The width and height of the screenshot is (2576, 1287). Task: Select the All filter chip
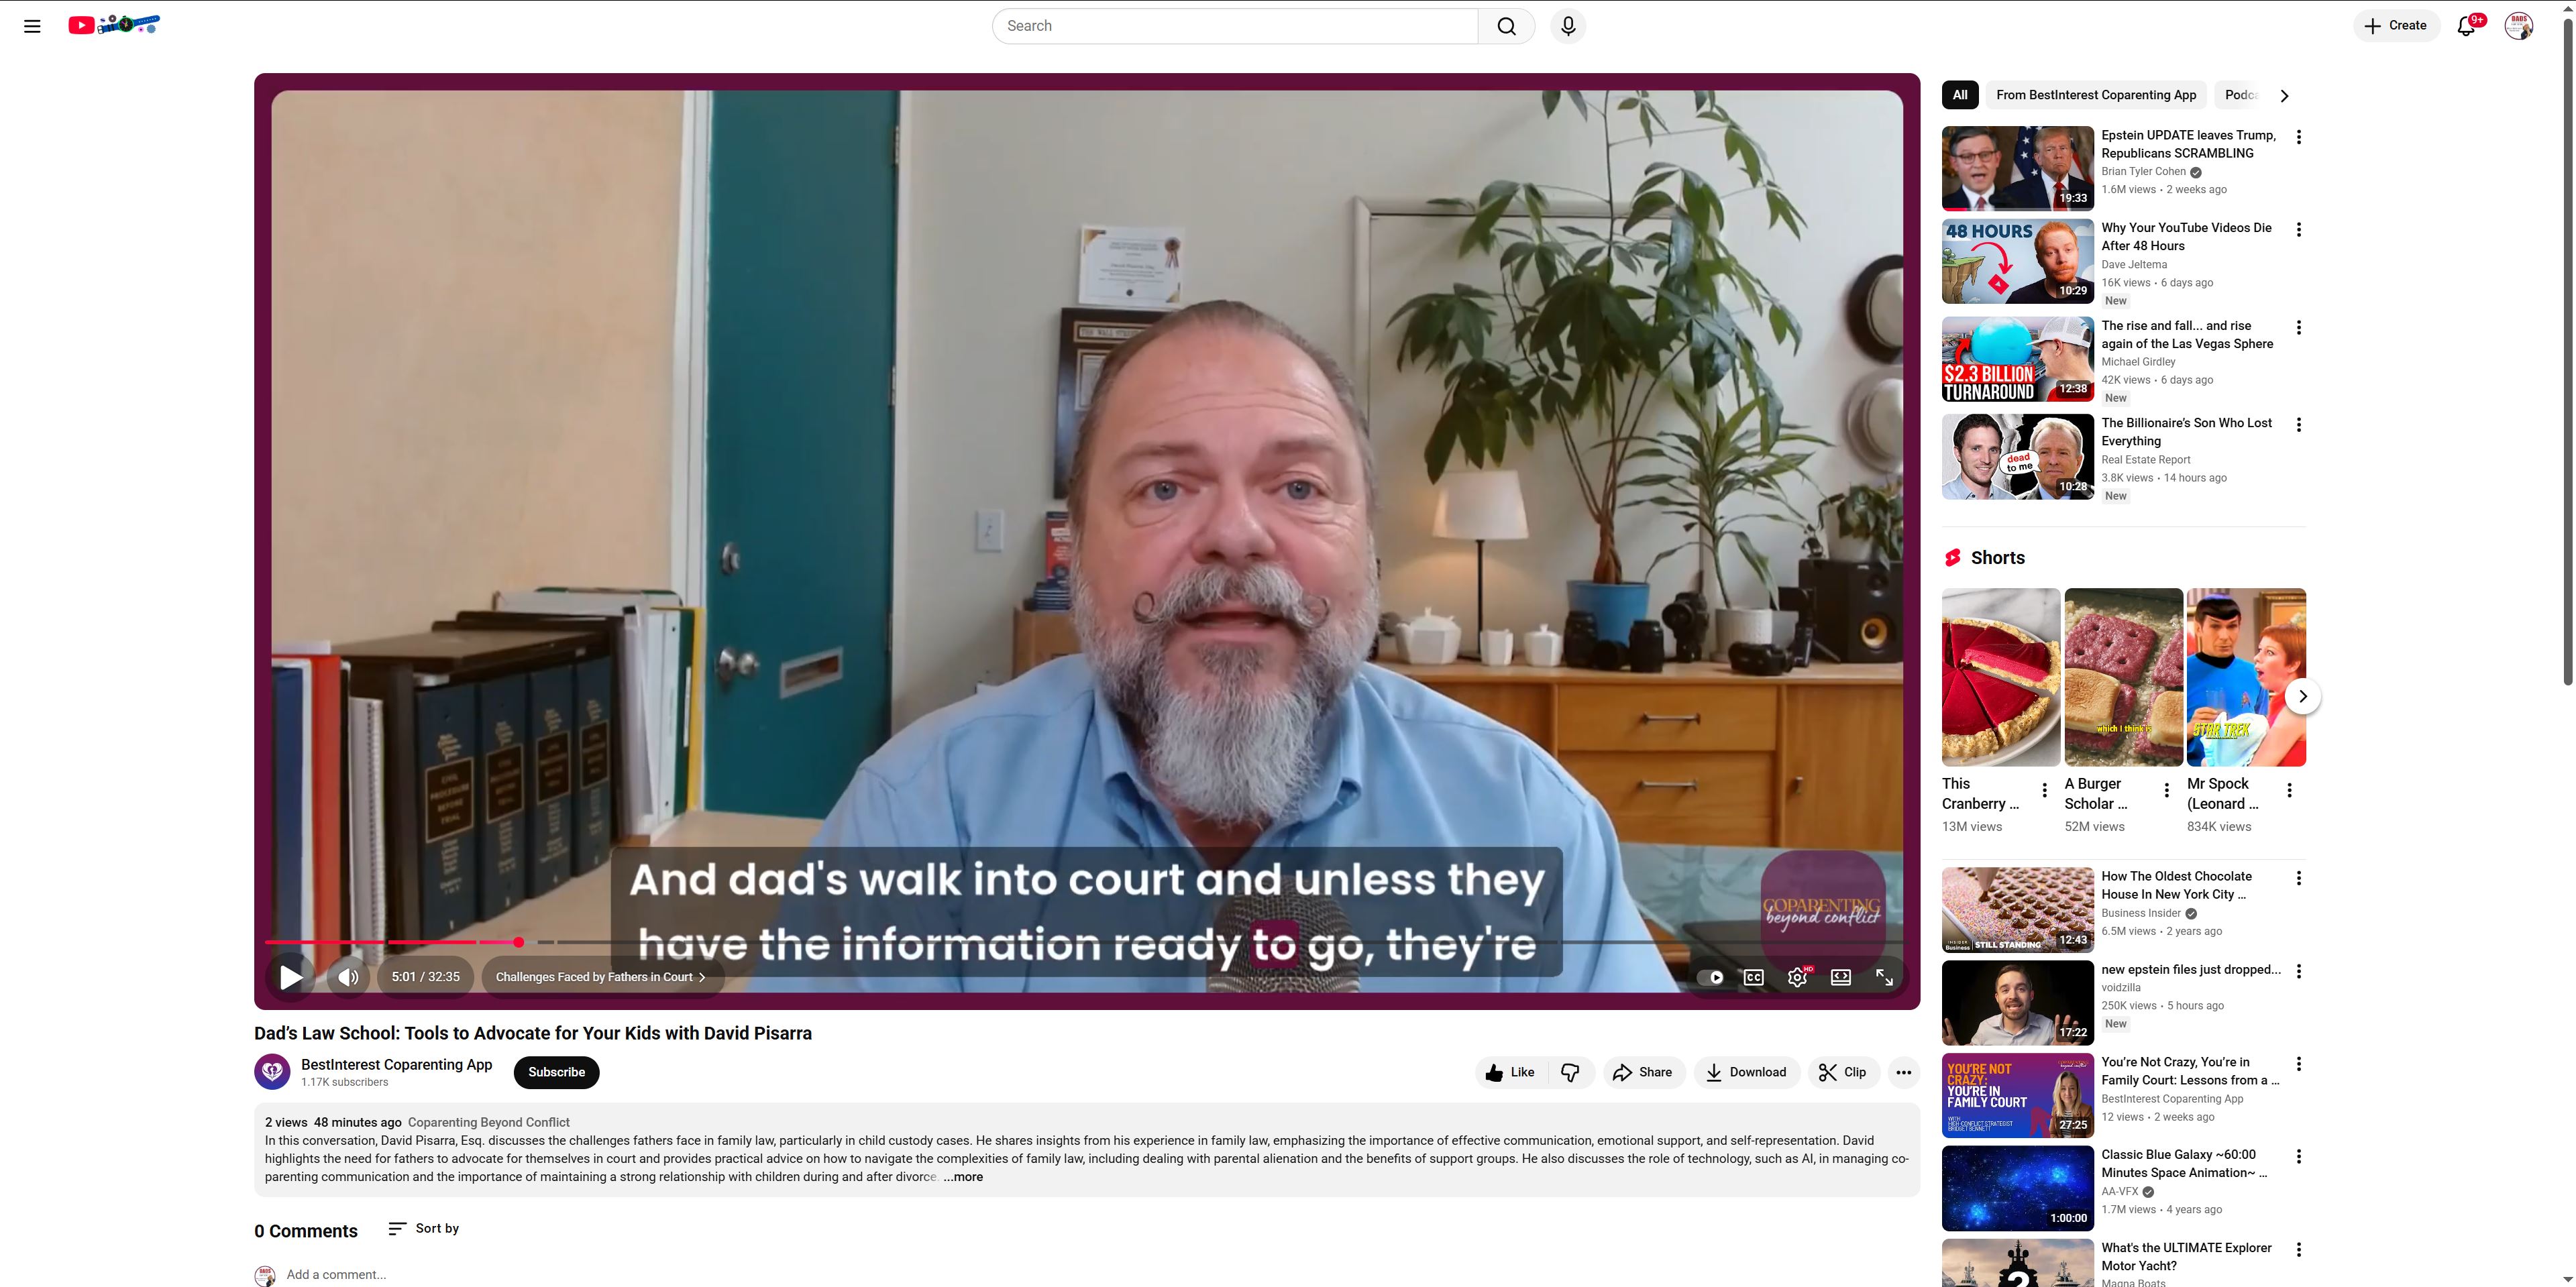[x=1960, y=95]
